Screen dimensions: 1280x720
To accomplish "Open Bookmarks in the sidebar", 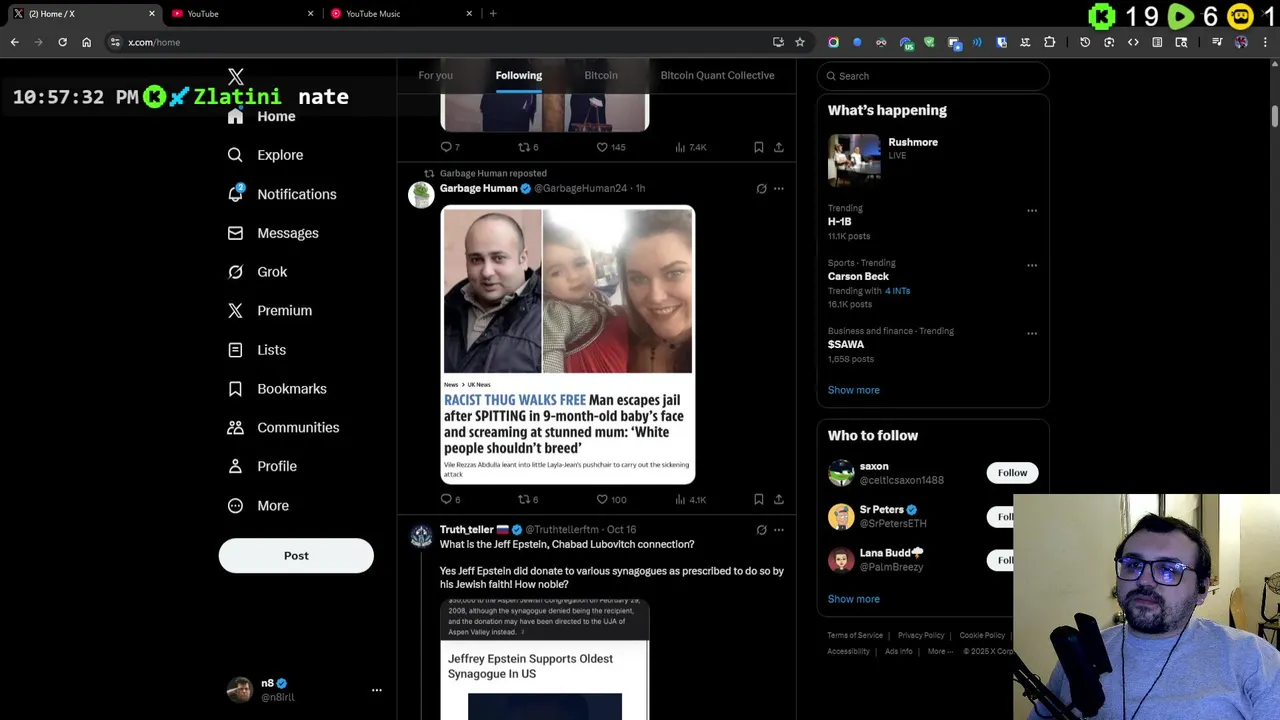I will (x=277, y=389).
